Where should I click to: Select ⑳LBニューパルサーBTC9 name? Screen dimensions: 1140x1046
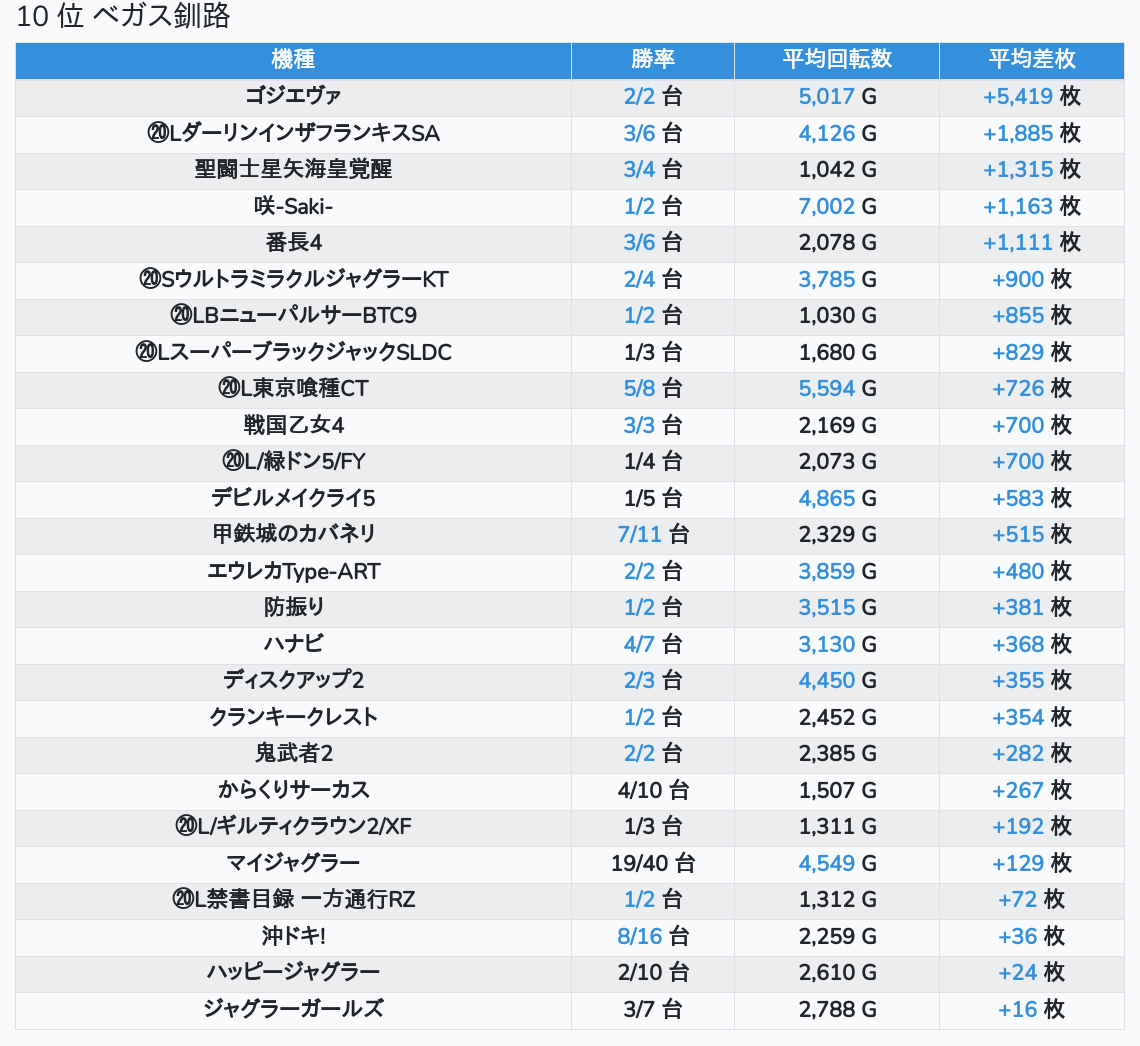[x=293, y=315]
